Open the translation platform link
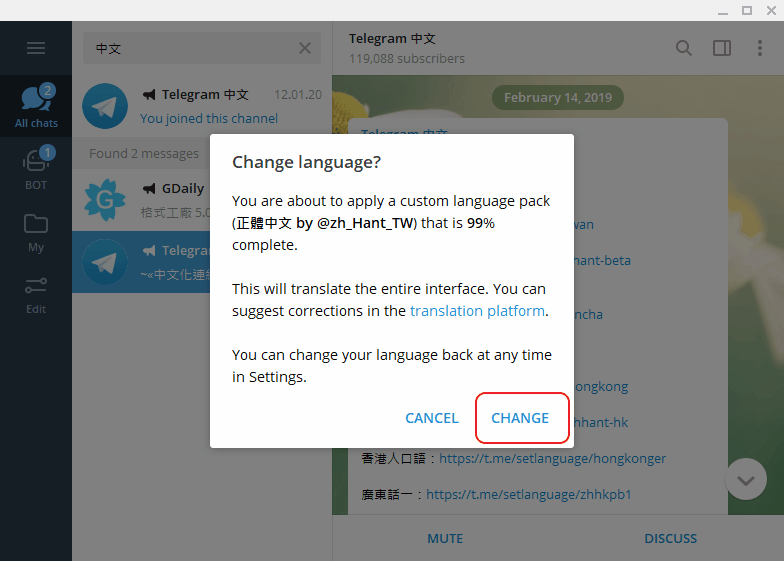784x561 pixels. pos(477,311)
